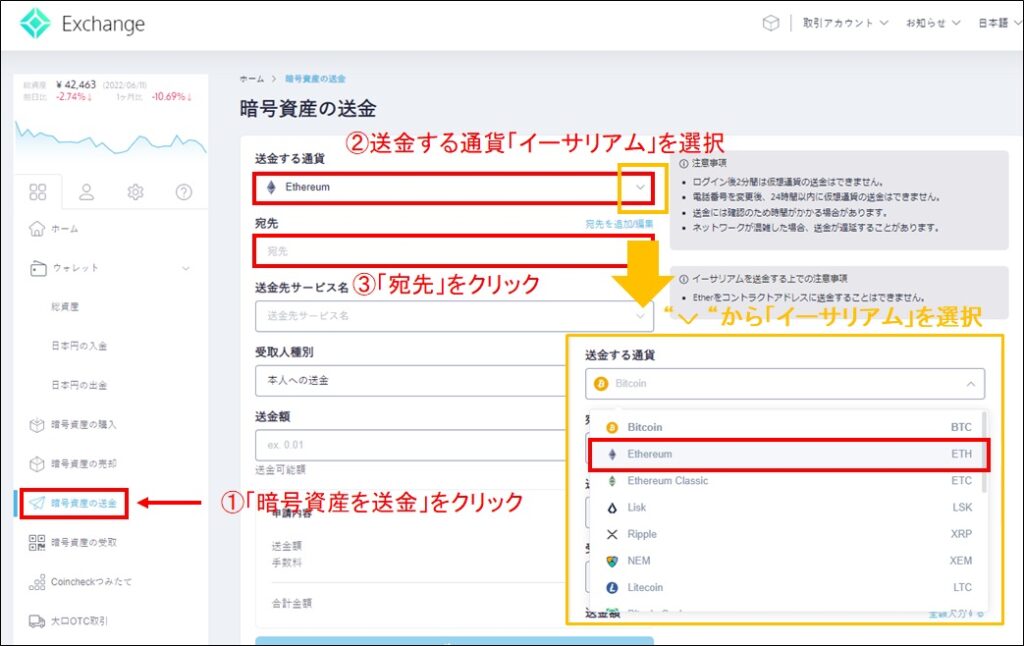Open the cube icon in header
Viewport: 1024px width, 646px height.
(x=771, y=24)
